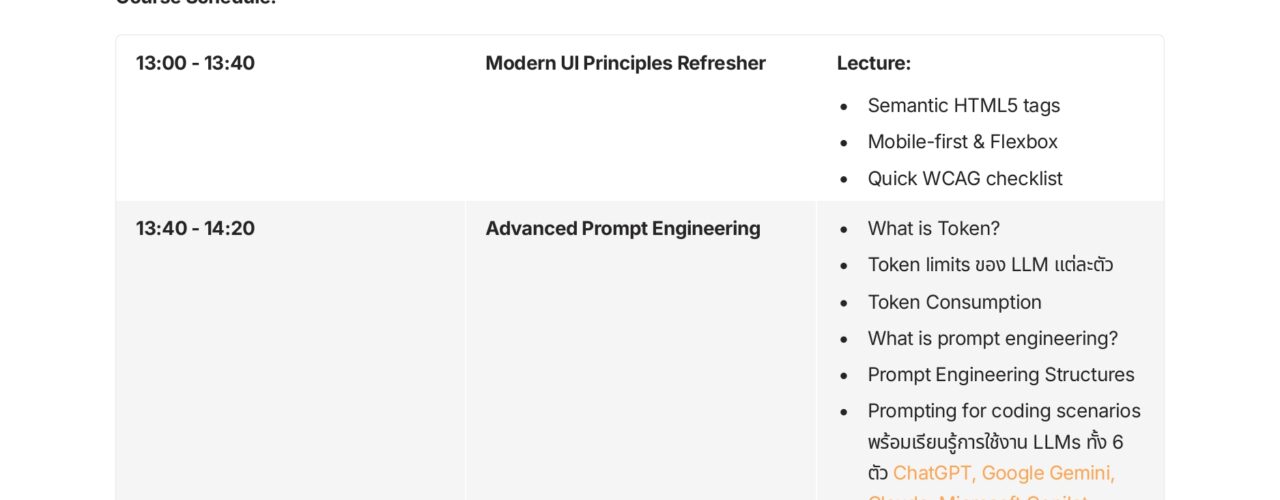Screen dimensions: 1280x500
Task: Click the bullet beside What is Token?
Action: point(844,229)
